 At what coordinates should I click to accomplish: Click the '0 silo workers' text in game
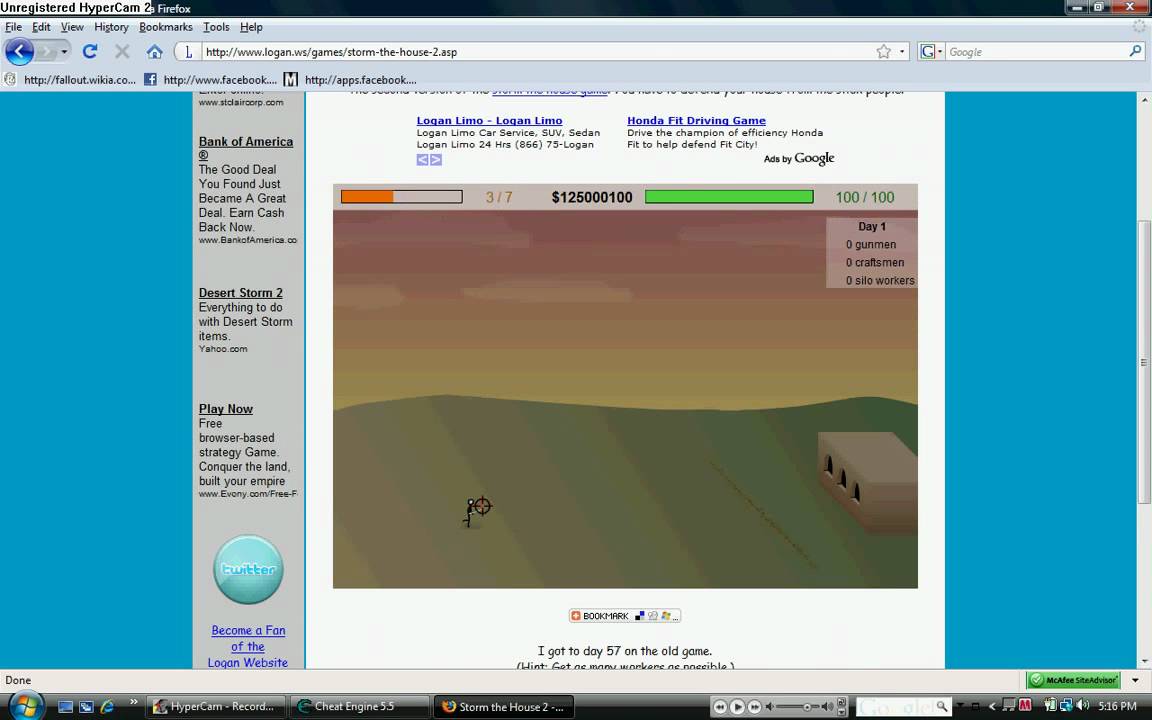[x=879, y=281]
